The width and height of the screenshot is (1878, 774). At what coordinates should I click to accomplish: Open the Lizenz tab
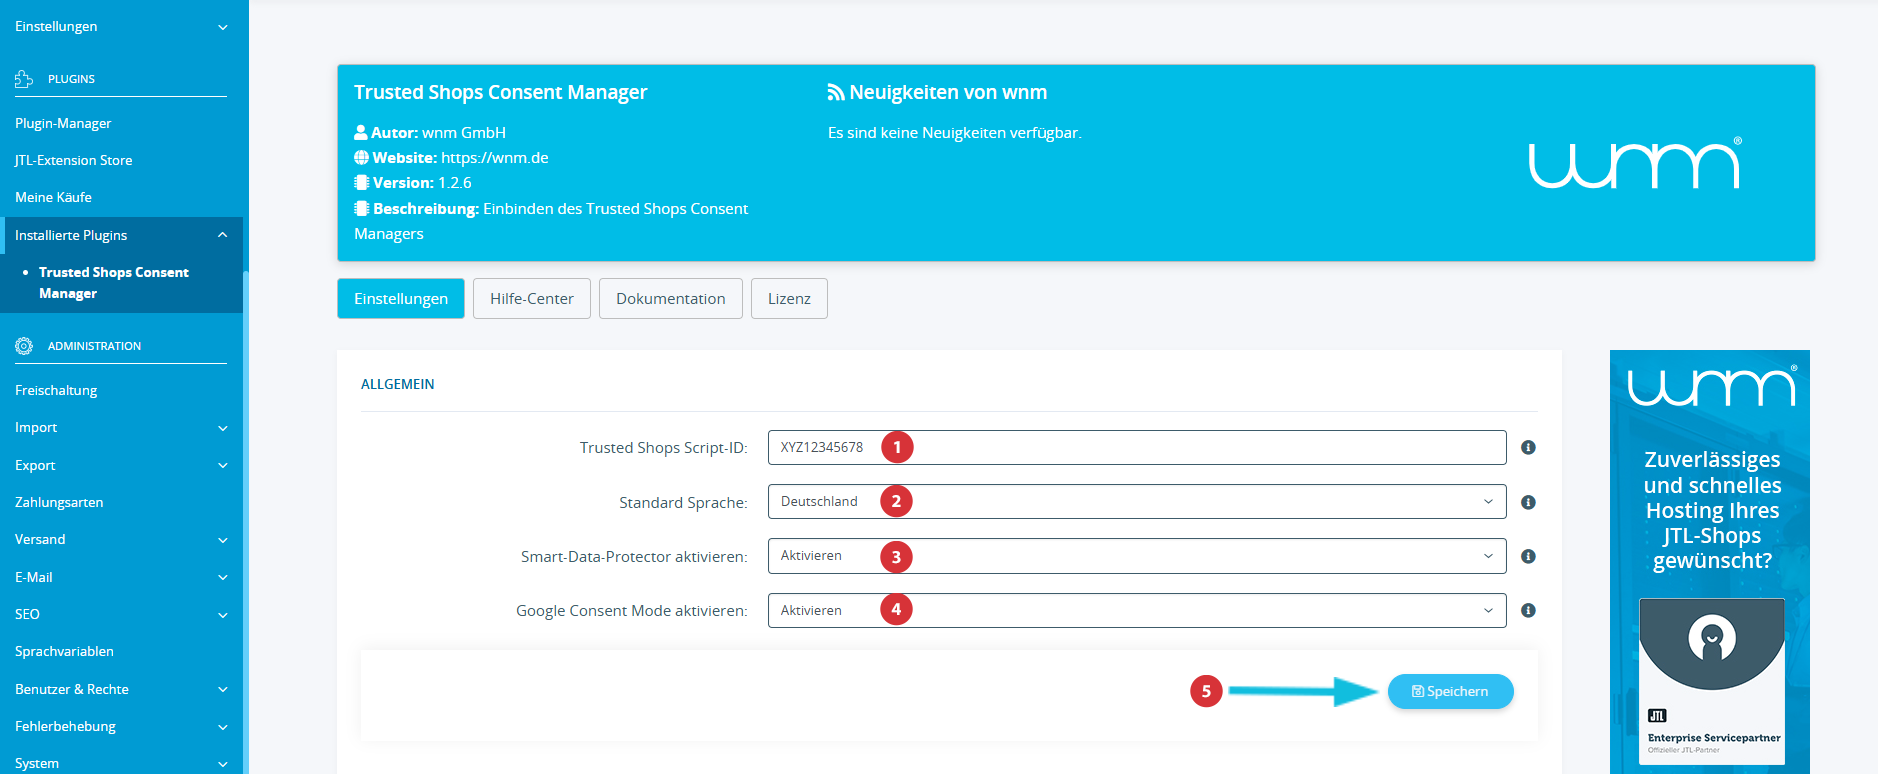click(789, 298)
